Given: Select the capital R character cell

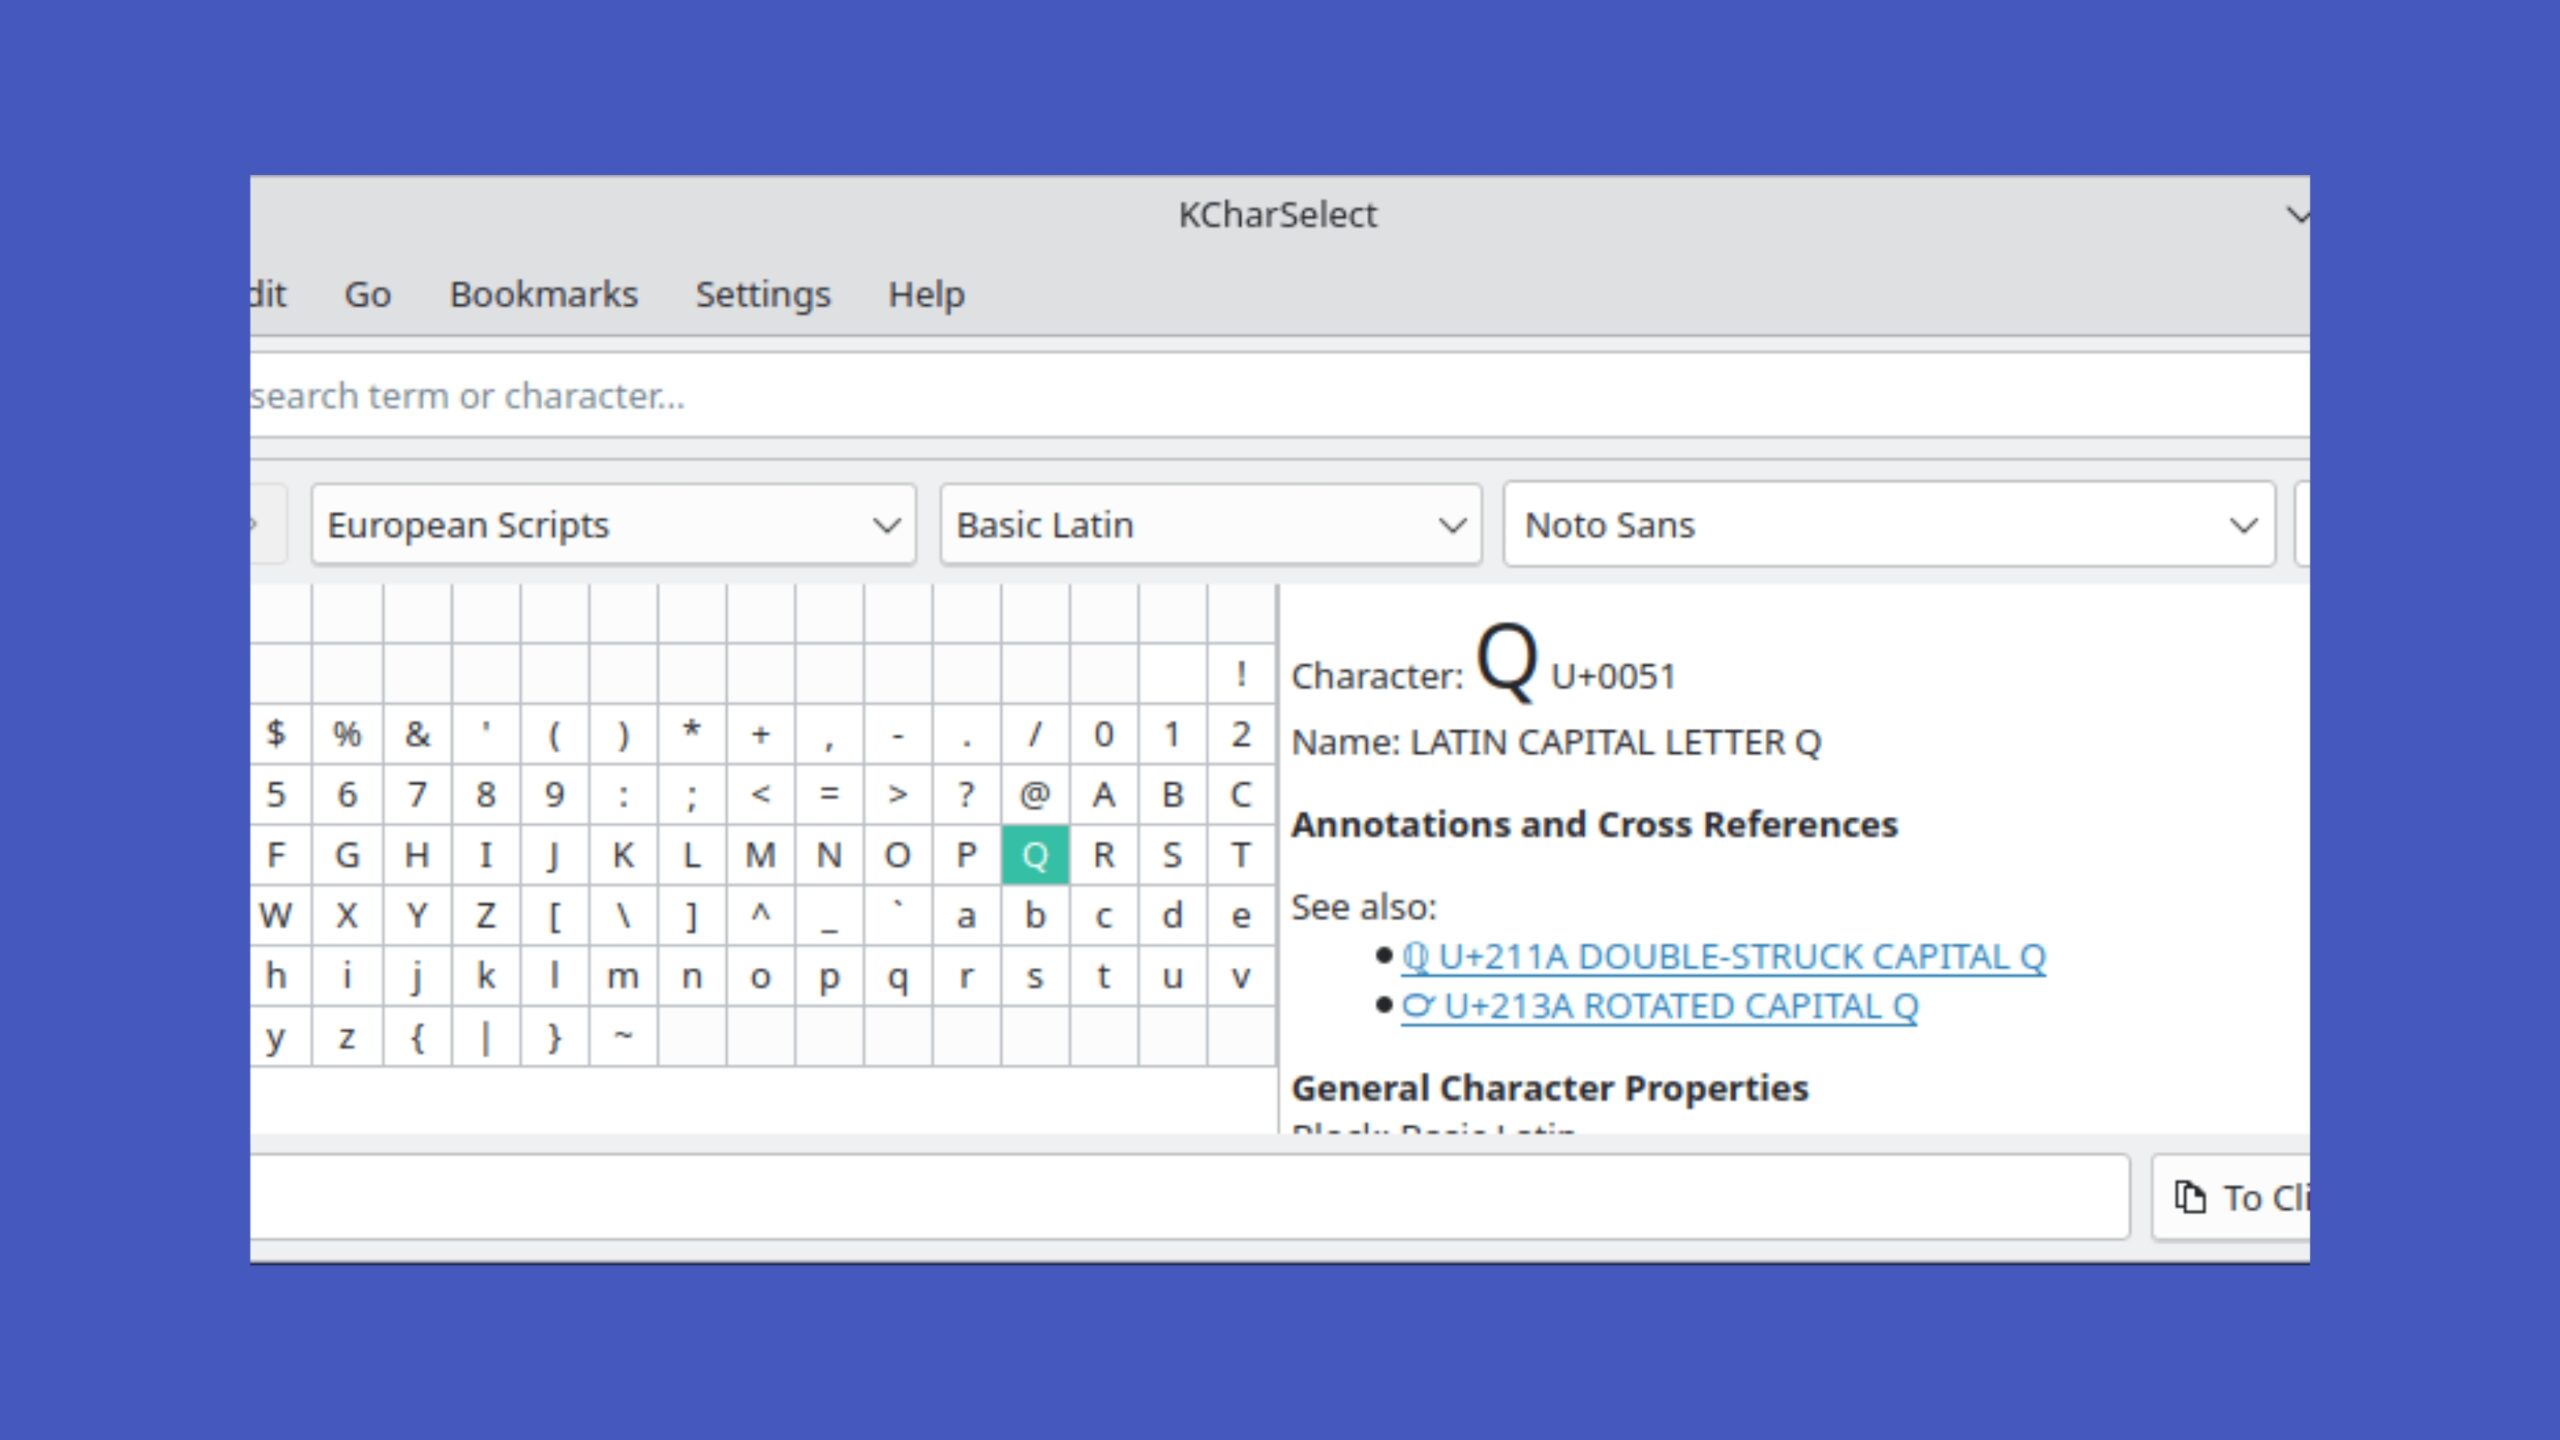Looking at the screenshot, I should coord(1104,855).
